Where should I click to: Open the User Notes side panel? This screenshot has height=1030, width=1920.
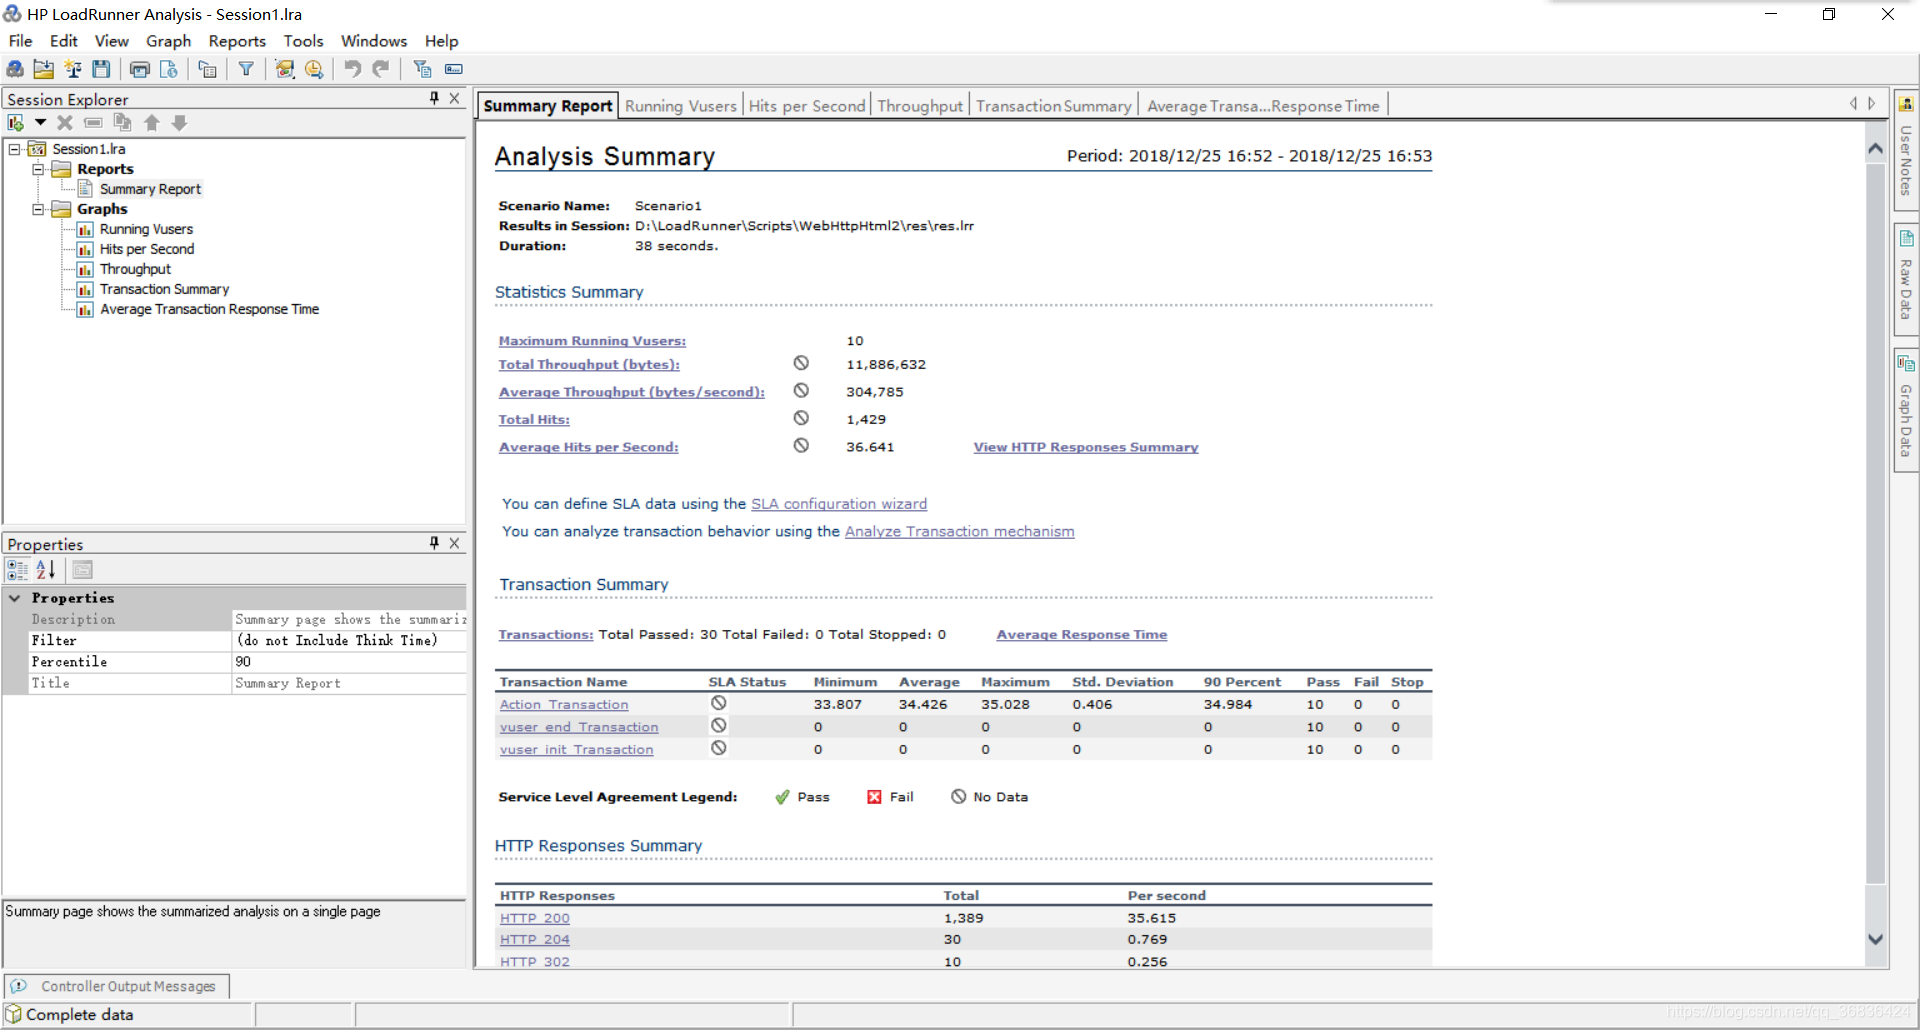(1906, 150)
